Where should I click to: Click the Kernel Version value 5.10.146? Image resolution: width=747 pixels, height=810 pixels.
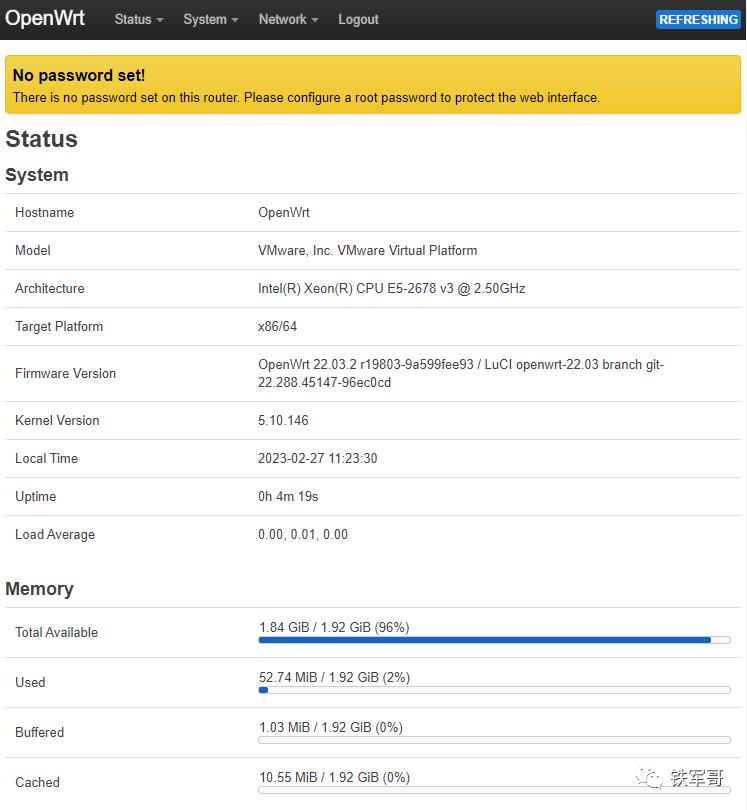[x=283, y=421]
